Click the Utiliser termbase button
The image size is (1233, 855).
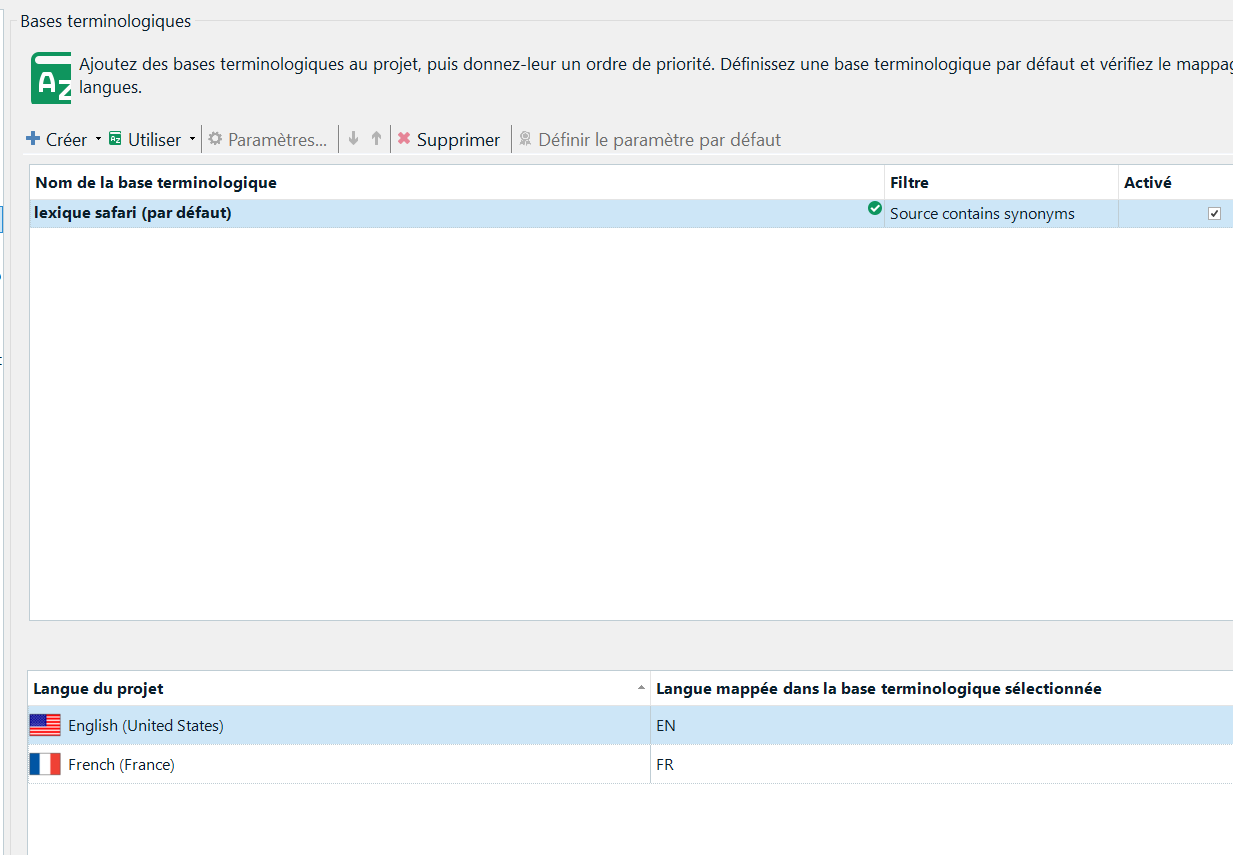coord(145,140)
